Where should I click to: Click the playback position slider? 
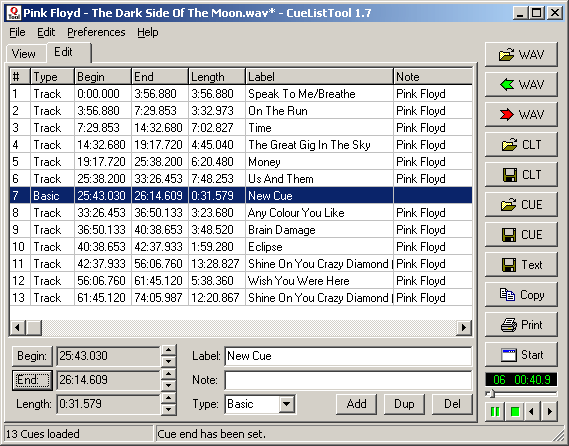pos(521,394)
